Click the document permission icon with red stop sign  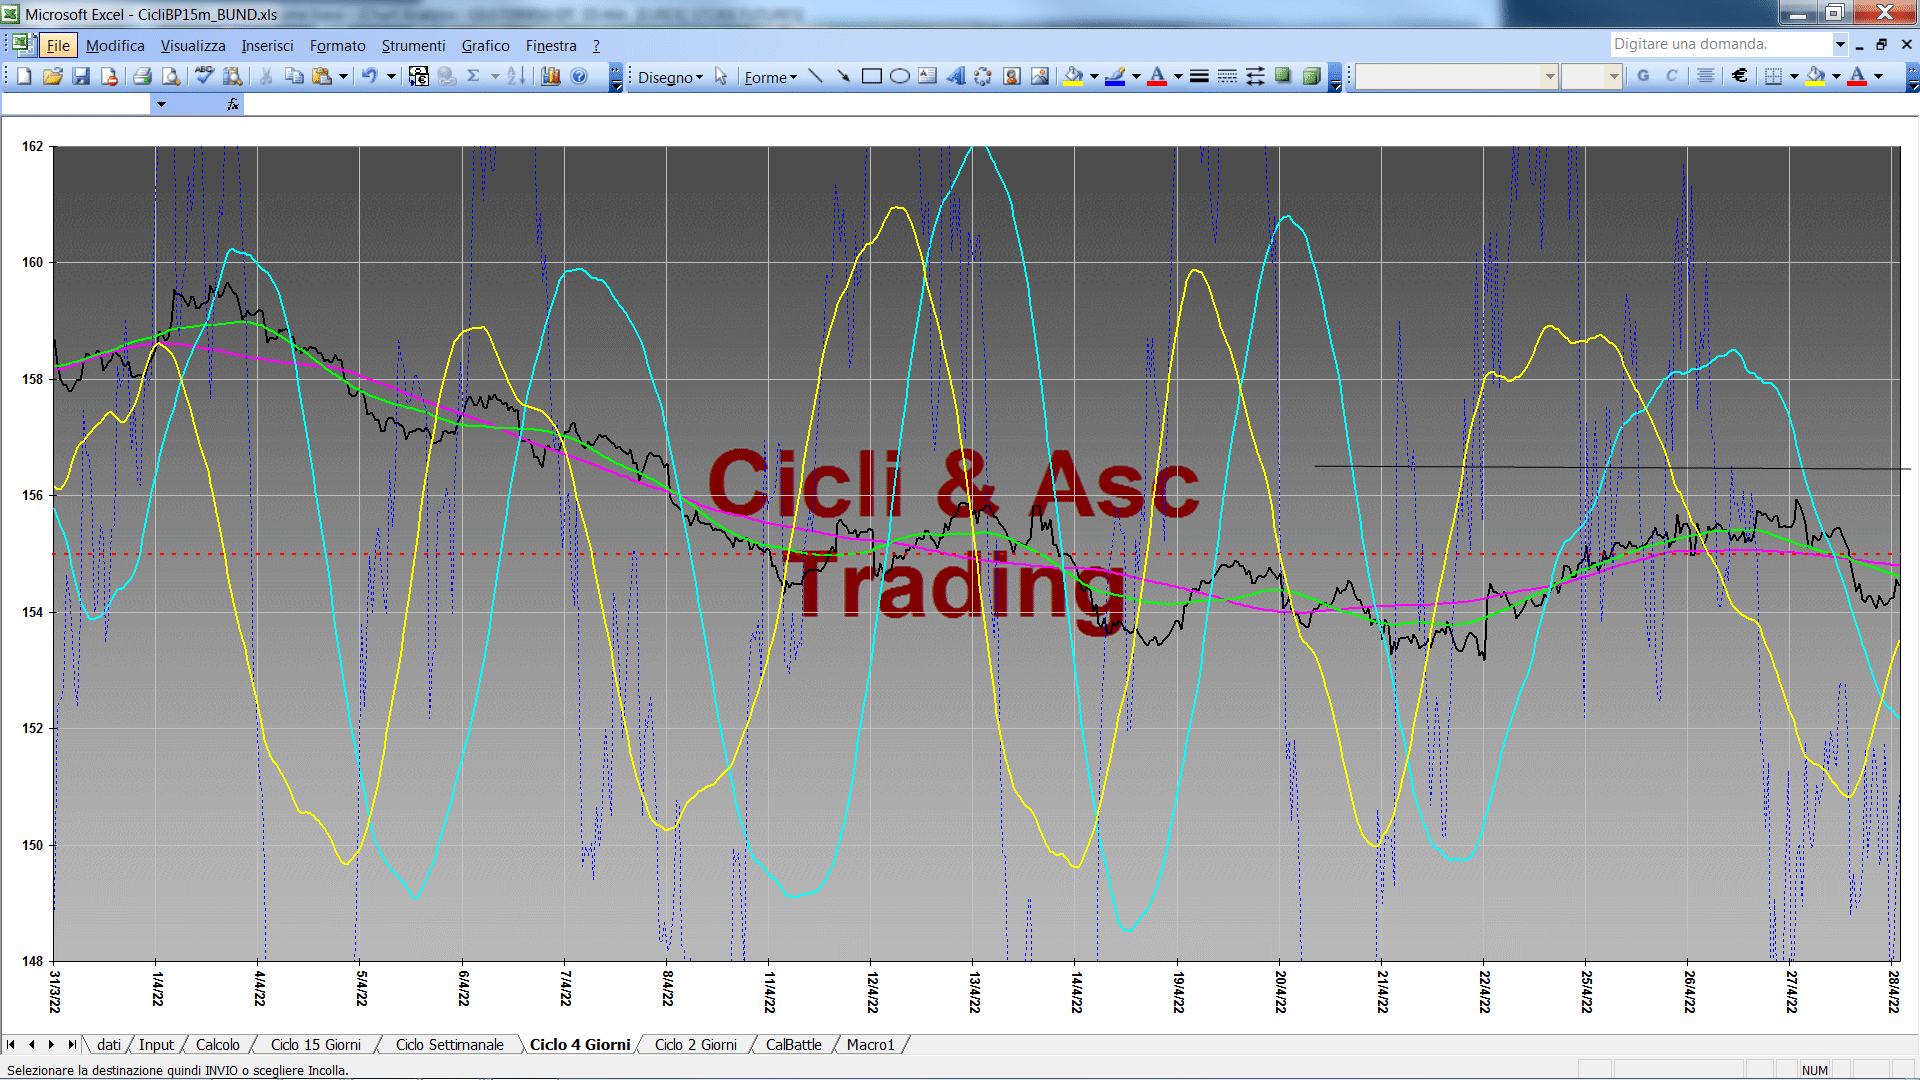109,76
